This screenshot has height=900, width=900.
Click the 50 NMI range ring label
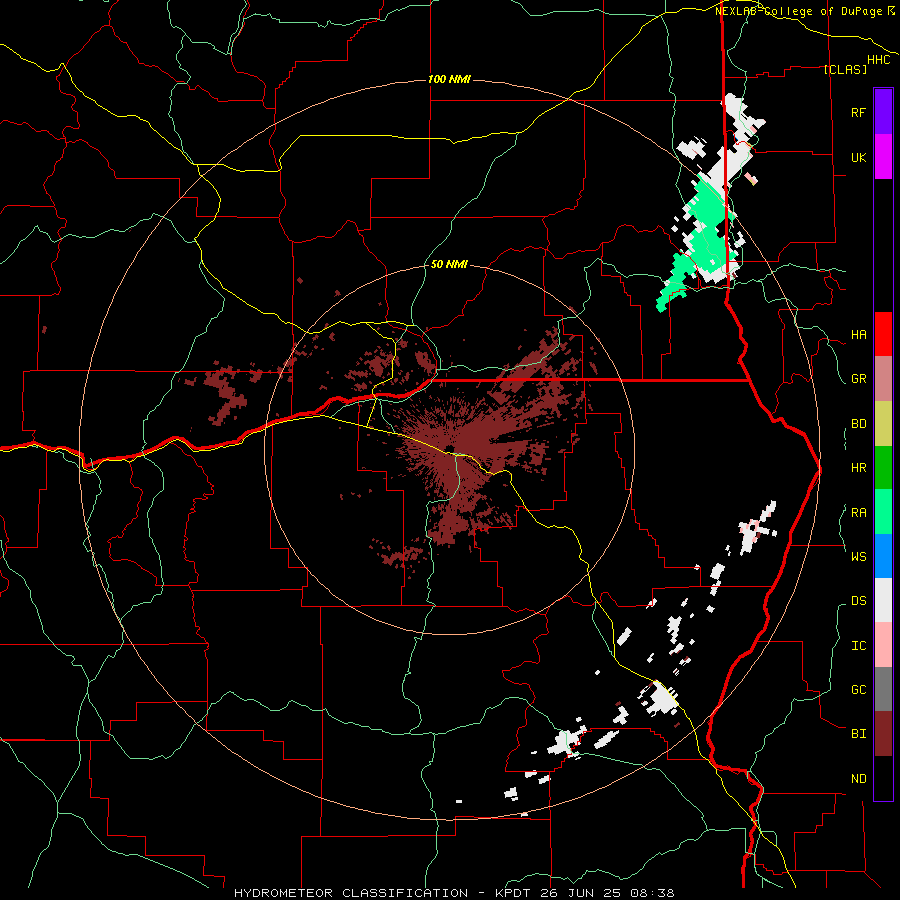pyautogui.click(x=449, y=264)
